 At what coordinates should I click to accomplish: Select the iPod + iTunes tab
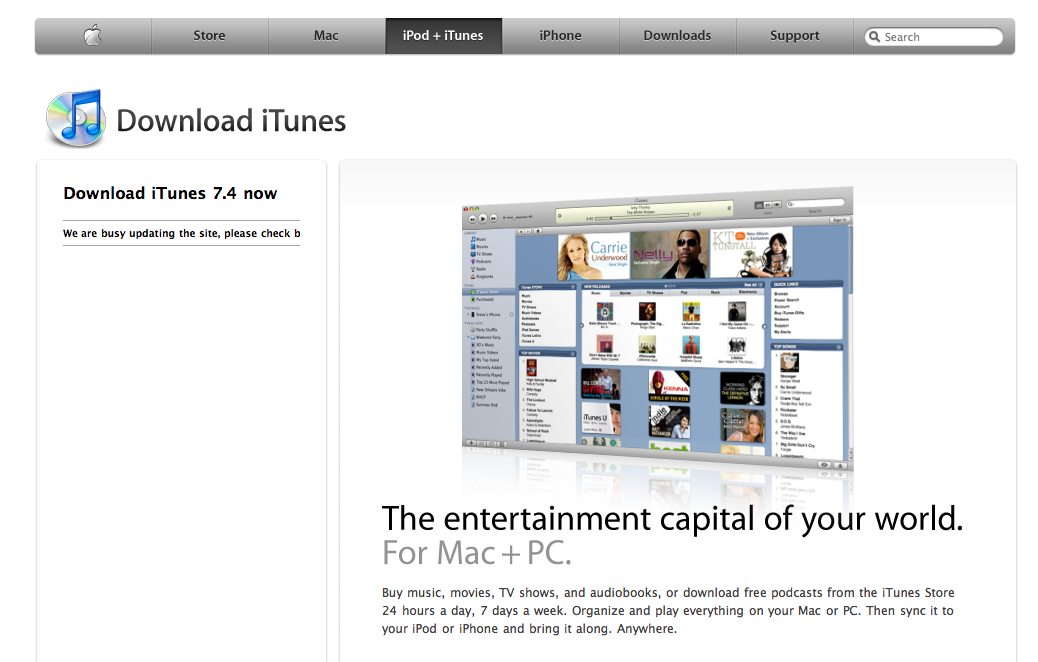coord(443,36)
